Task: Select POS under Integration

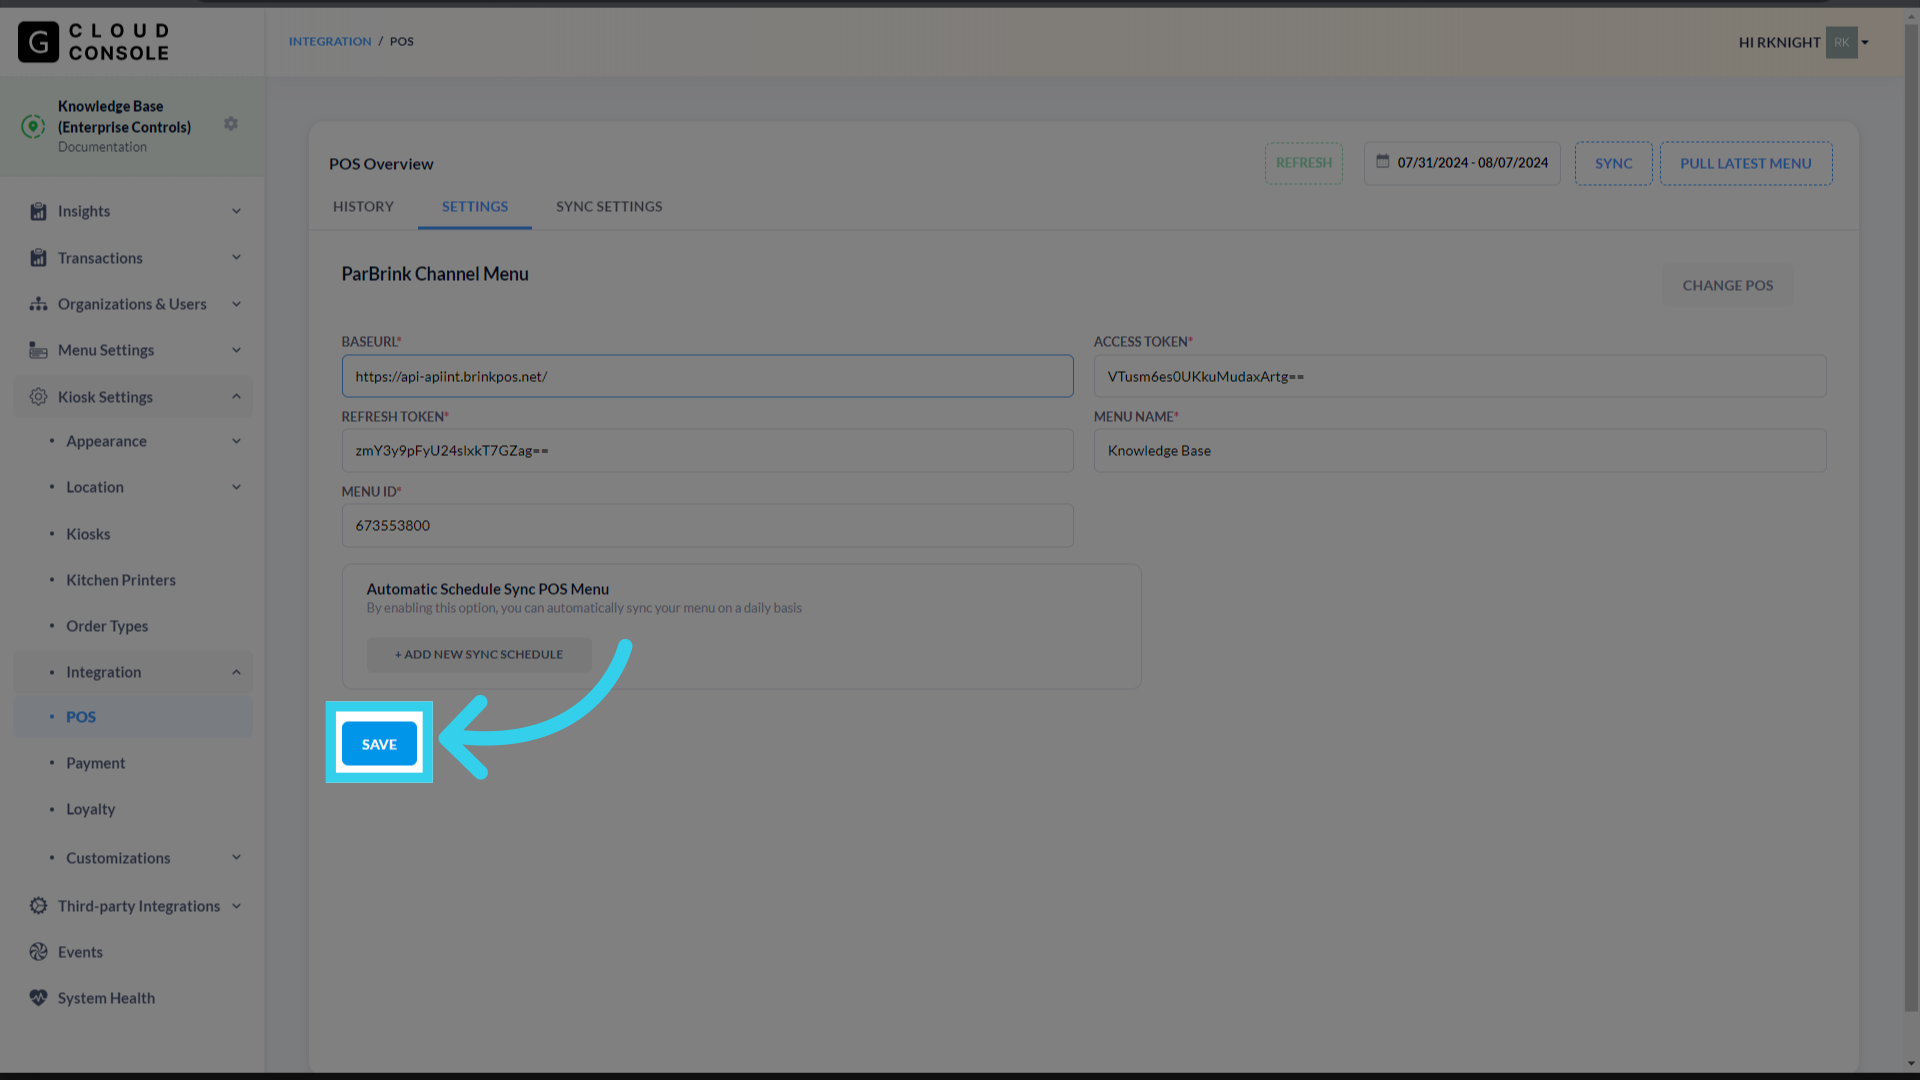Action: [x=133, y=717]
